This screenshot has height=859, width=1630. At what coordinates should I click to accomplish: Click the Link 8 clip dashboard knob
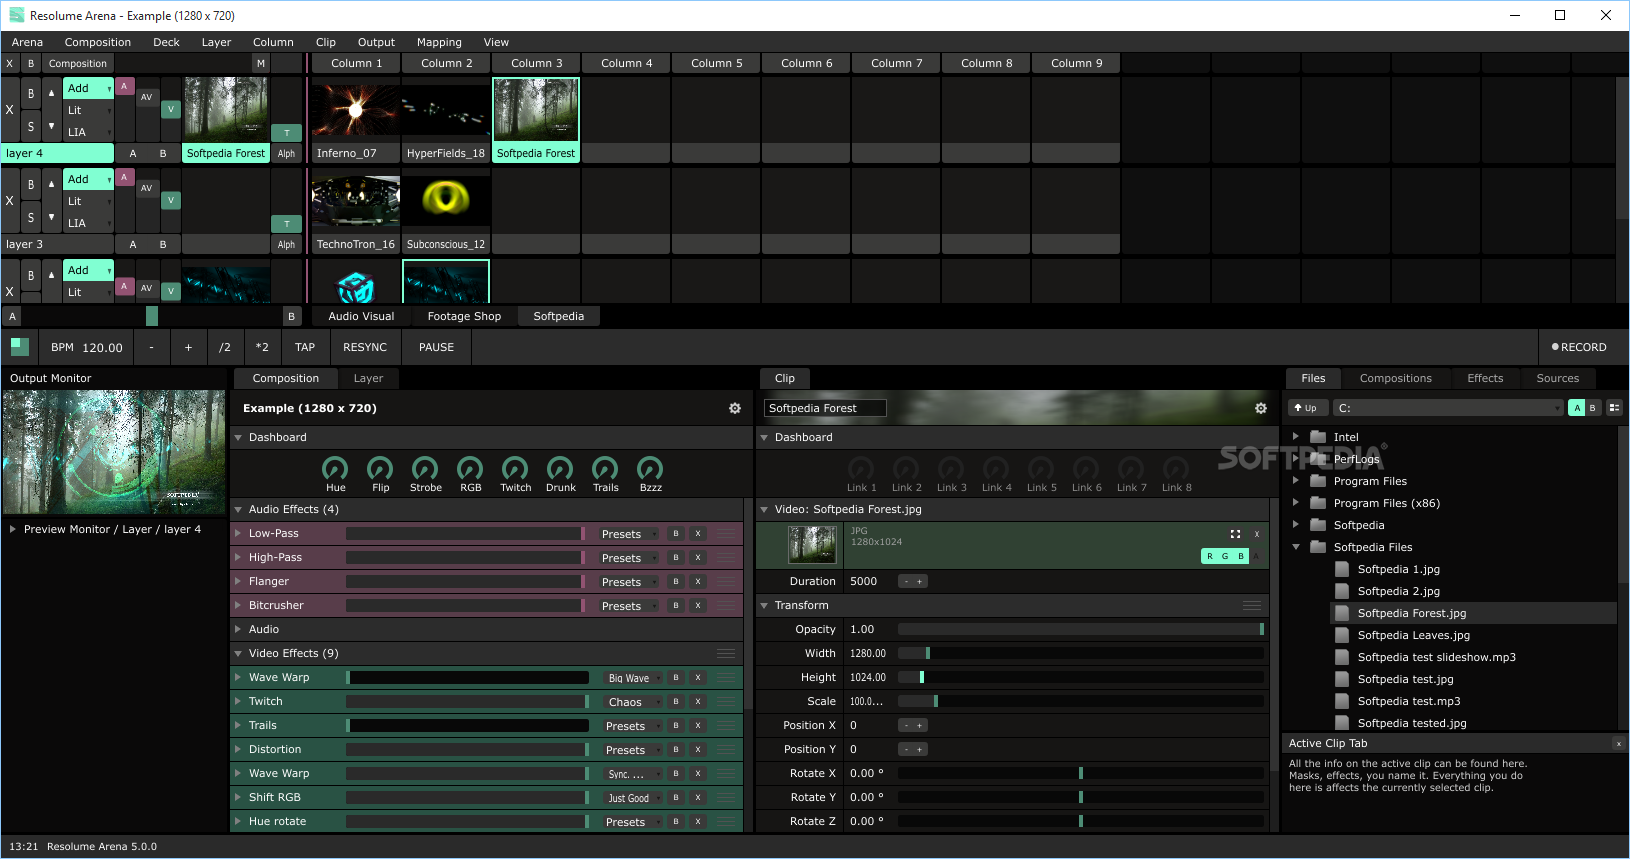click(1176, 468)
